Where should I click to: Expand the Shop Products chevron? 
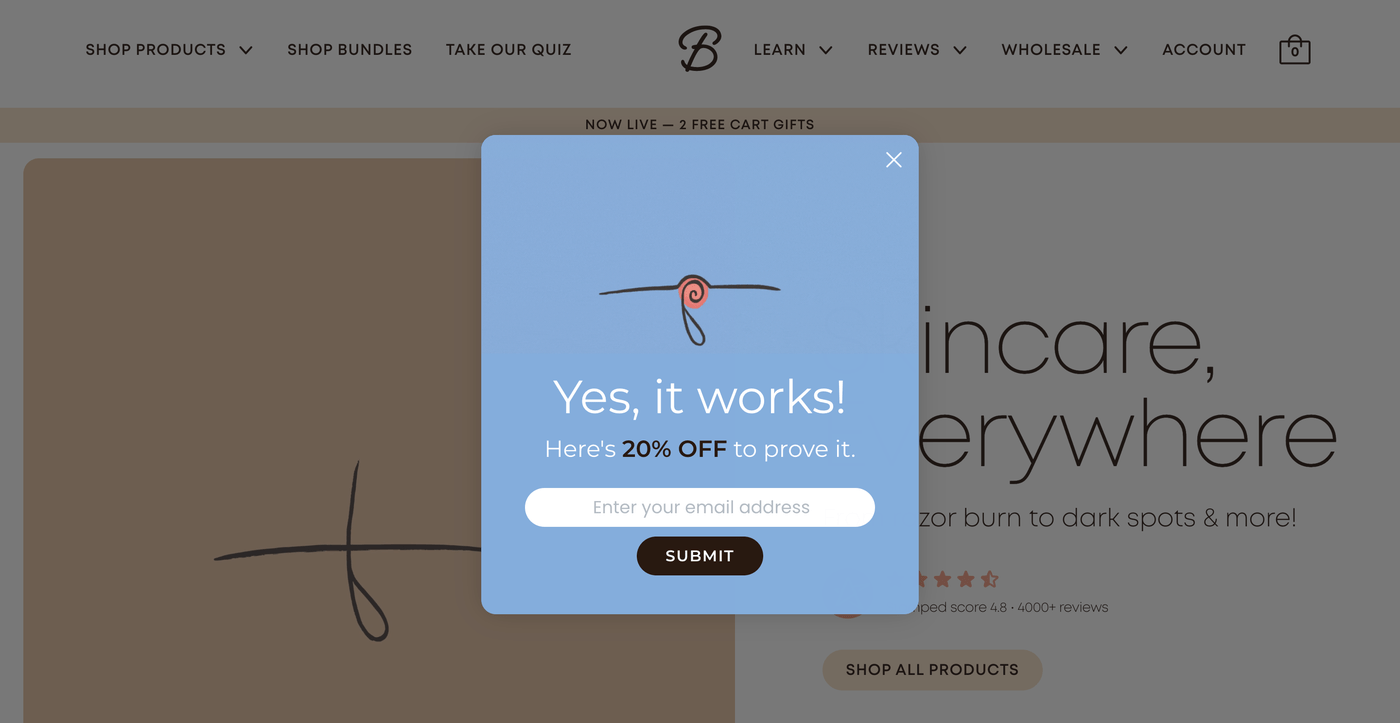[246, 50]
